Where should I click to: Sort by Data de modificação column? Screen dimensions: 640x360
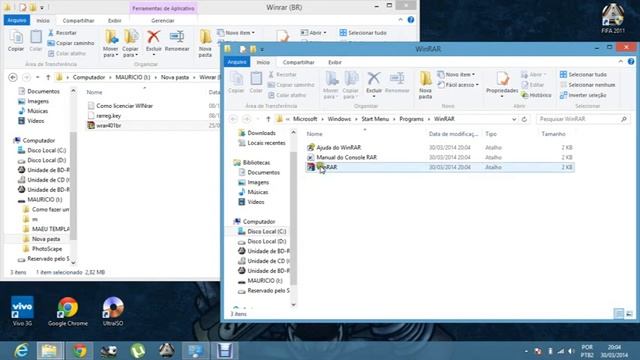coord(453,134)
